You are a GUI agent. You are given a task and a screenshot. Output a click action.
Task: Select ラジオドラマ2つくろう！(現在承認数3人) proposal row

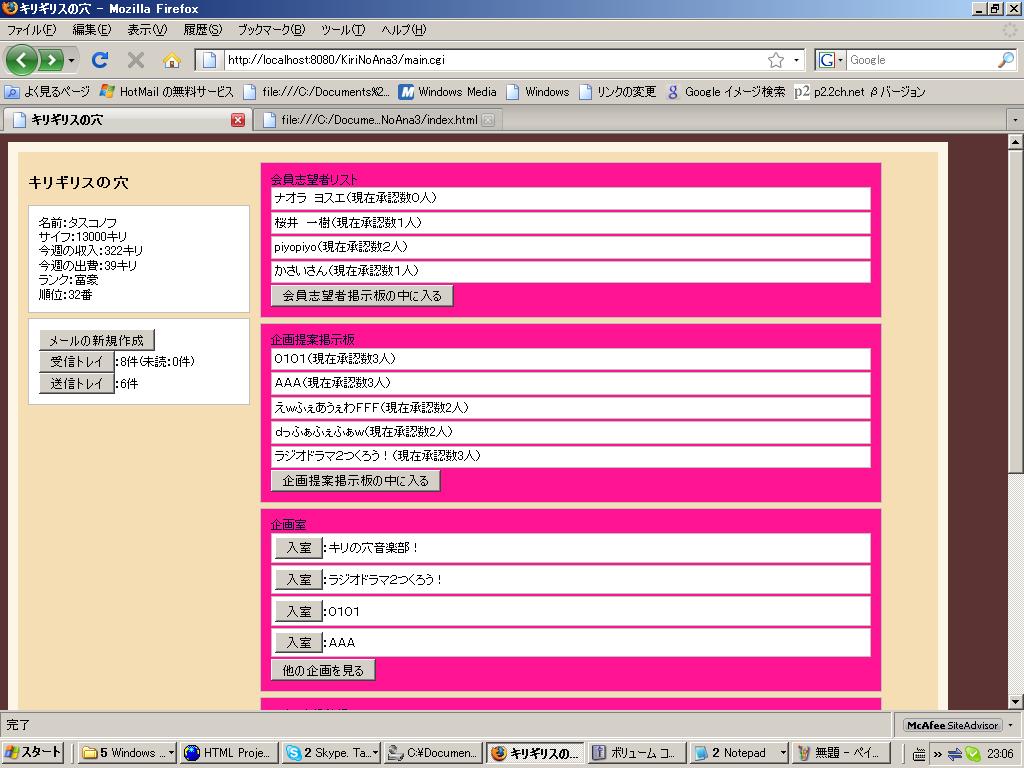click(x=571, y=456)
